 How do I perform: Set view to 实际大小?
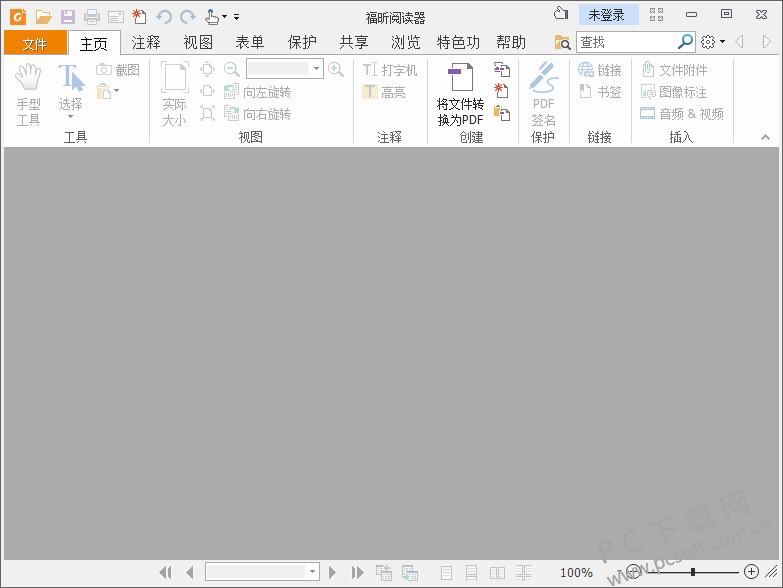tap(174, 94)
